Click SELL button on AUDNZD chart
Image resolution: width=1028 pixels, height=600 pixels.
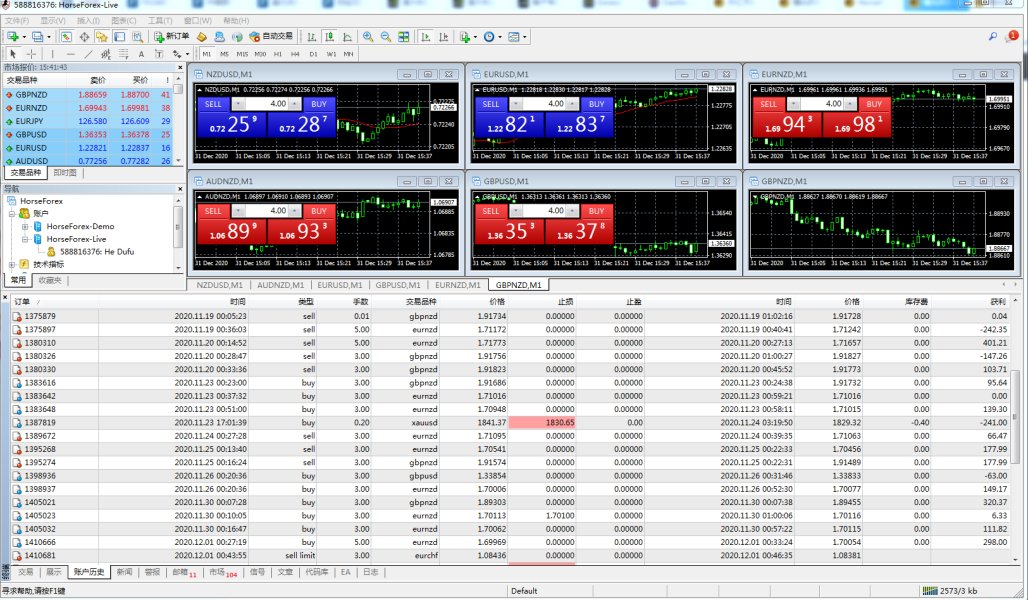pos(213,211)
